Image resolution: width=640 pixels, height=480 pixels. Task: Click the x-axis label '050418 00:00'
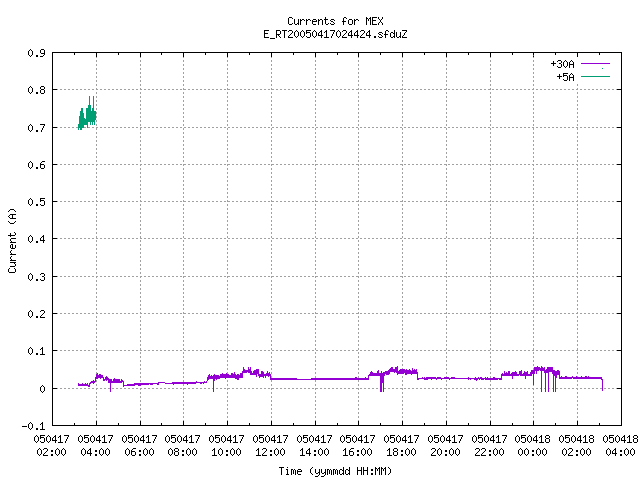(533, 445)
